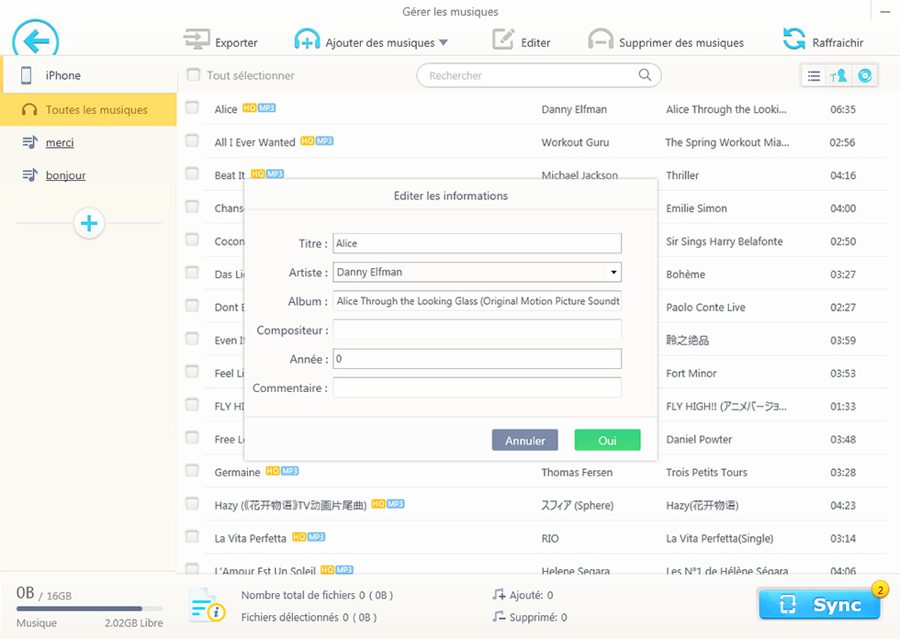Check the Tout sélectionner checkbox
The image size is (900, 639).
click(194, 75)
